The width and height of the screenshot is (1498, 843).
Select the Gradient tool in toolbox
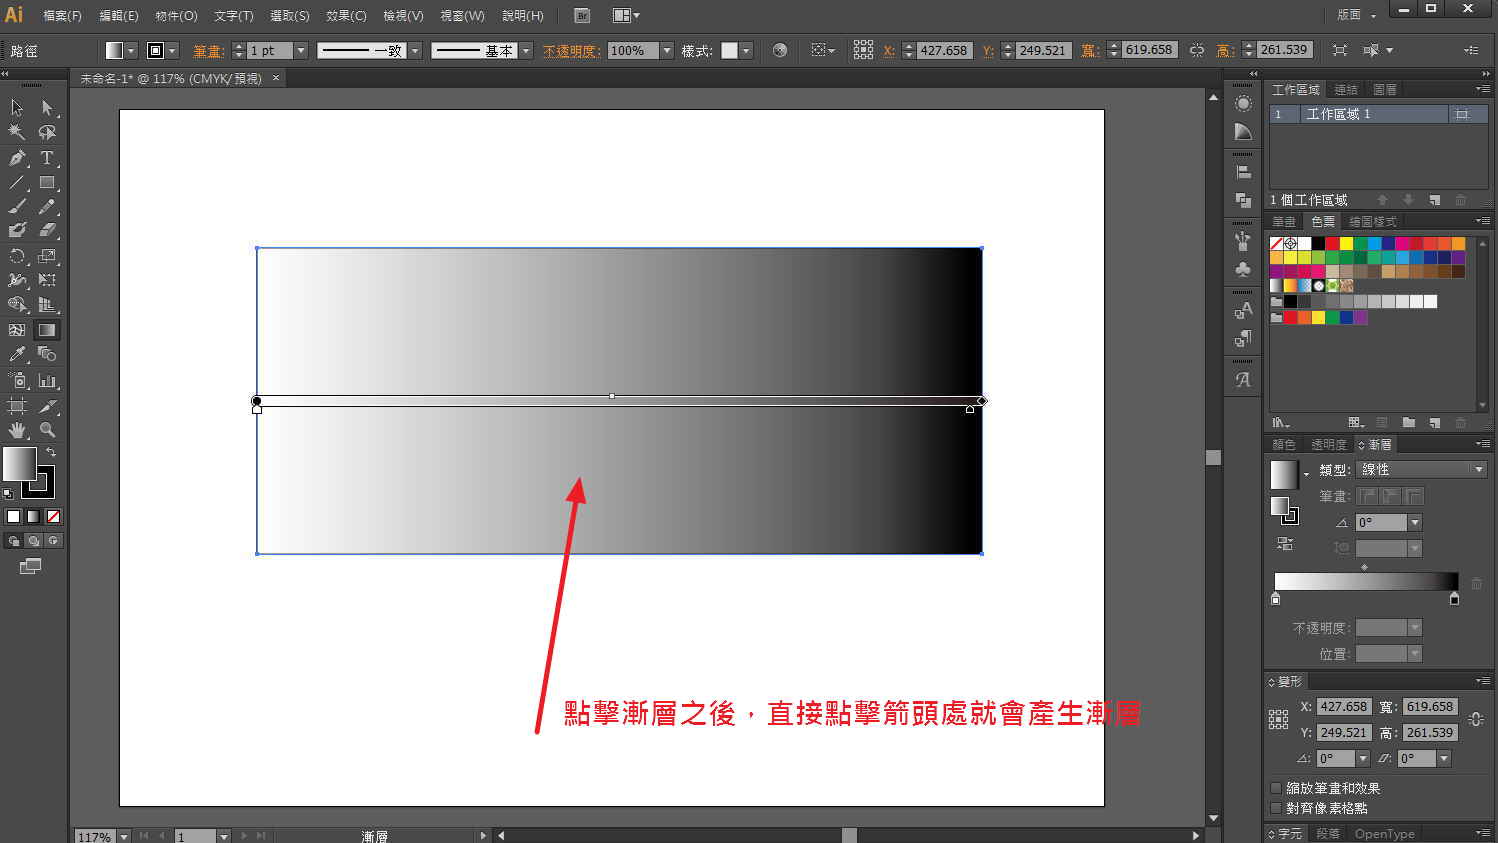pyautogui.click(x=47, y=329)
